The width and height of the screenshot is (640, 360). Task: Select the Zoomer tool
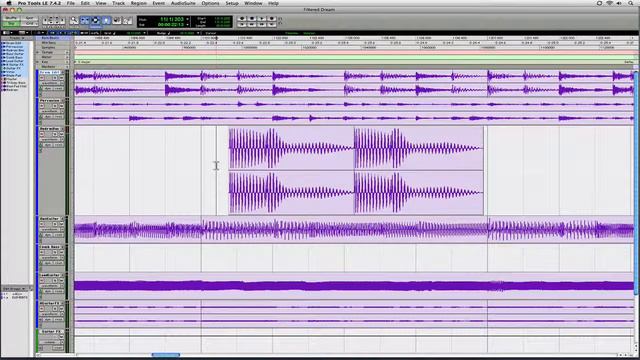click(x=74, y=20)
